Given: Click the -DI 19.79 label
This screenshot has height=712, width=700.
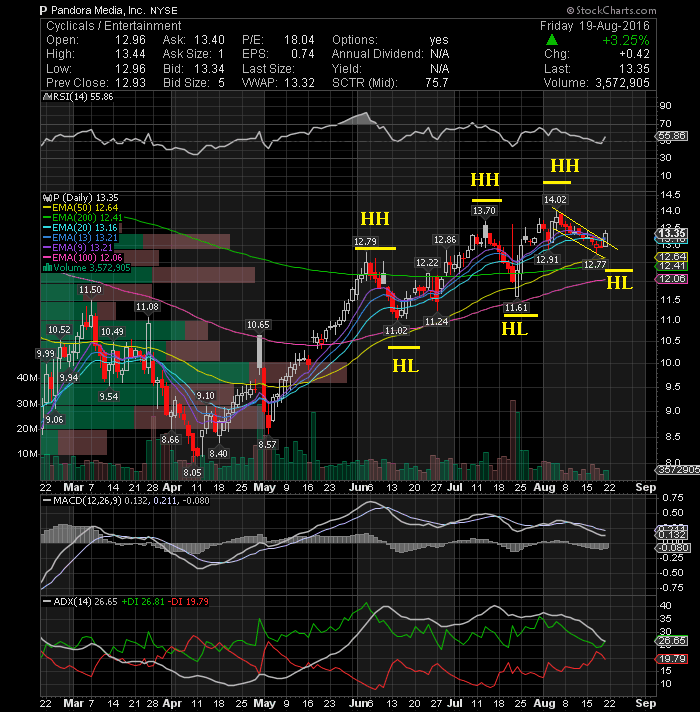Looking at the screenshot, I should tap(188, 602).
